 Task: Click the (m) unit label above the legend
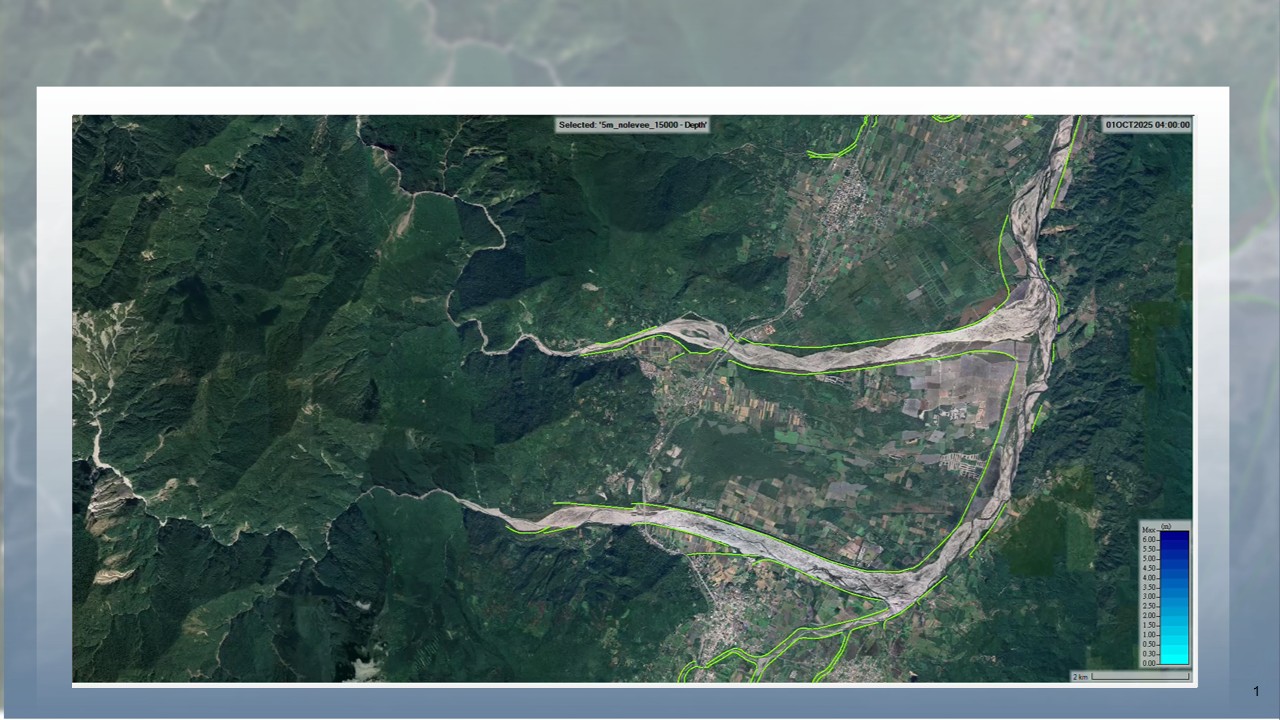click(1165, 527)
